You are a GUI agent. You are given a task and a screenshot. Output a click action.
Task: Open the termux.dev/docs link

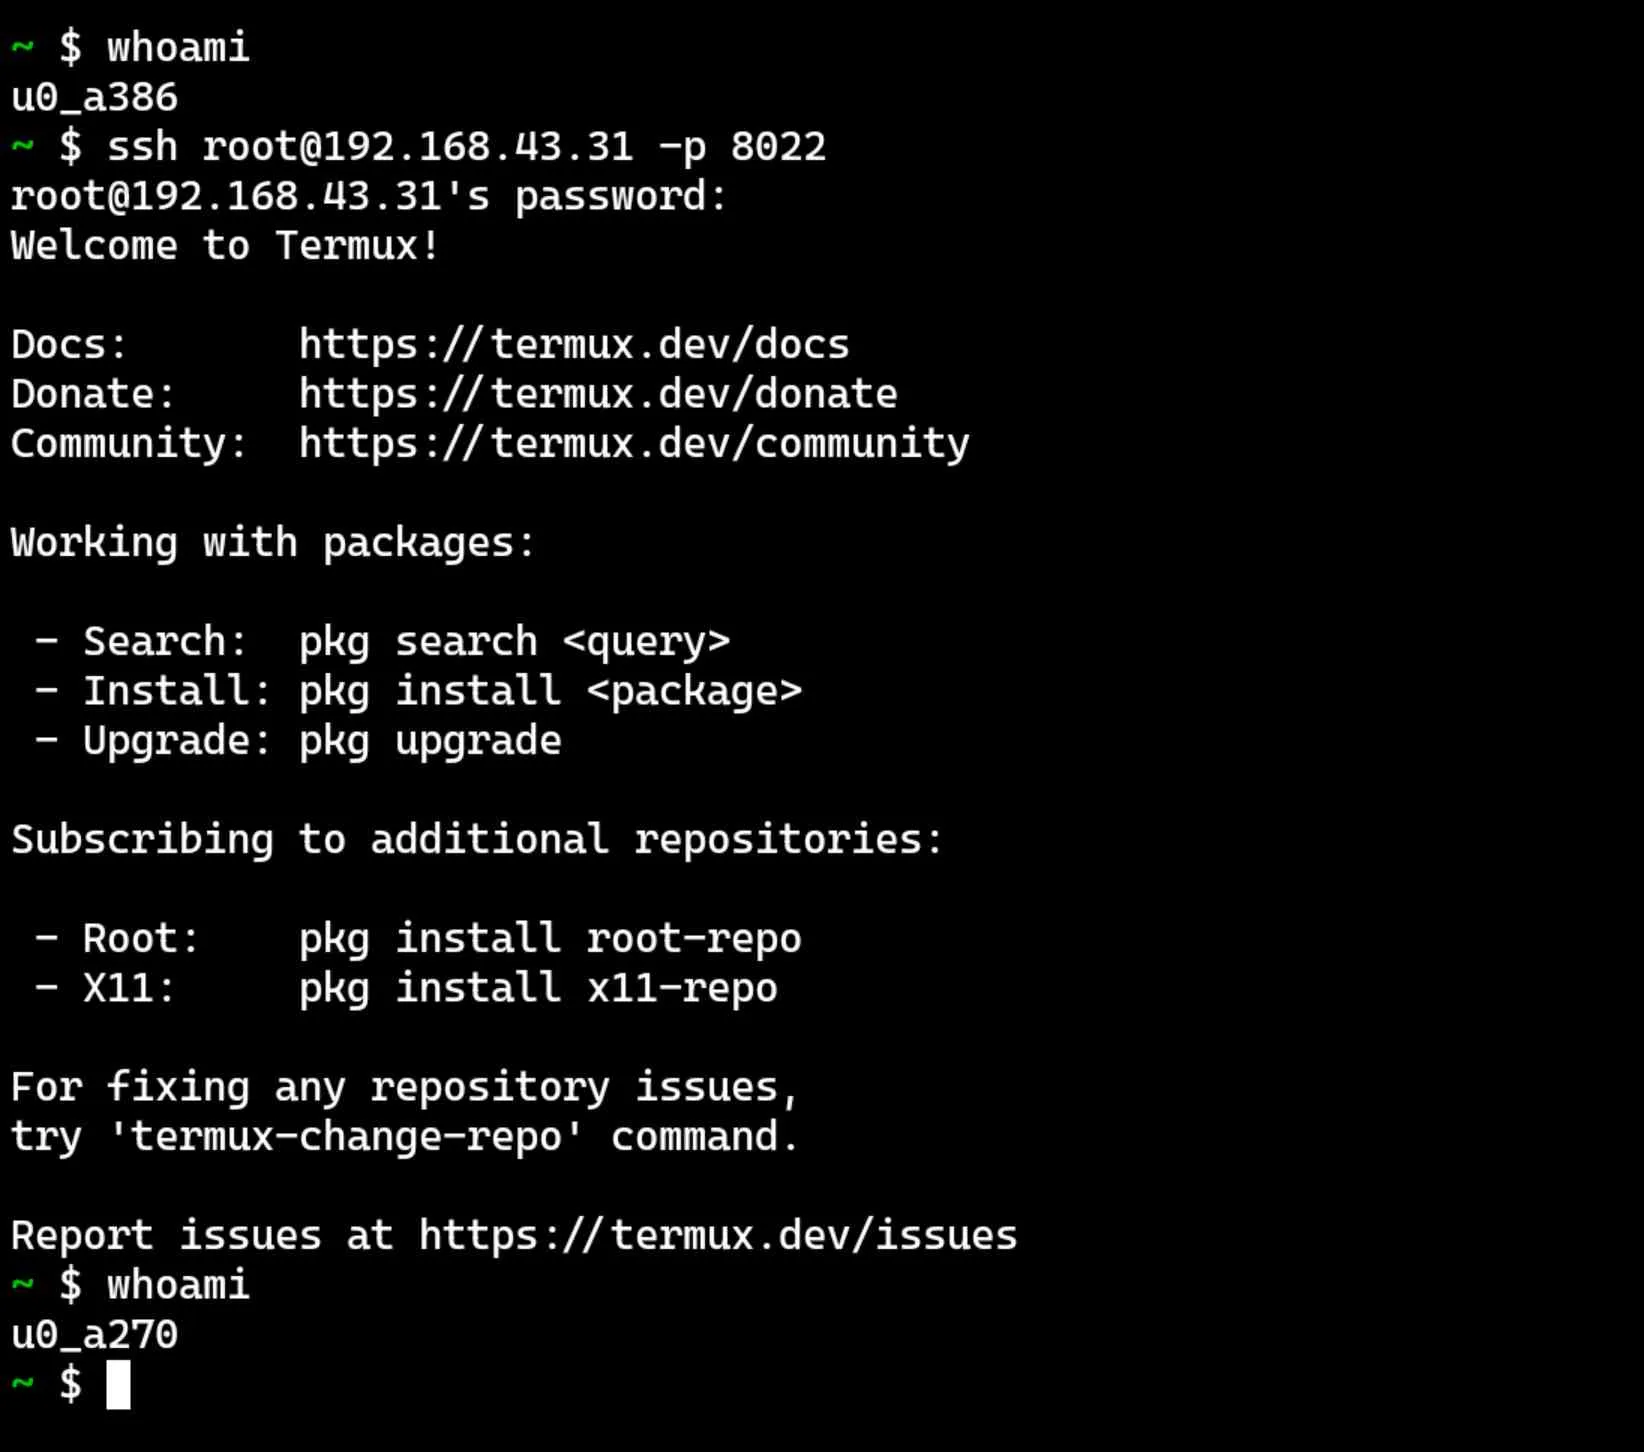(x=574, y=345)
